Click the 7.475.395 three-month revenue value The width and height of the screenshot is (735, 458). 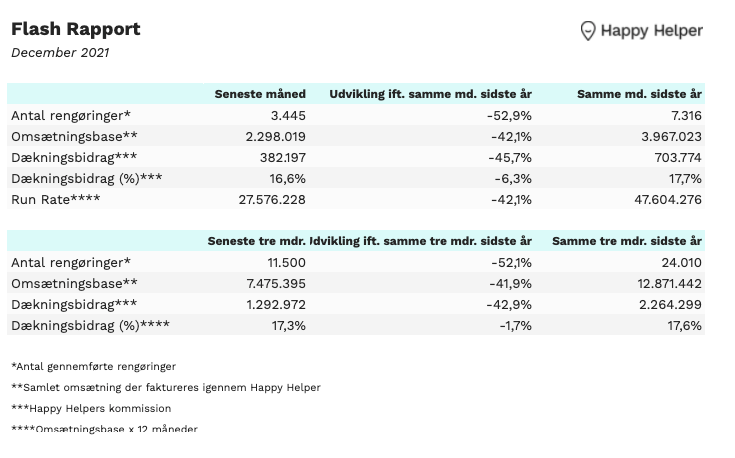tap(276, 284)
